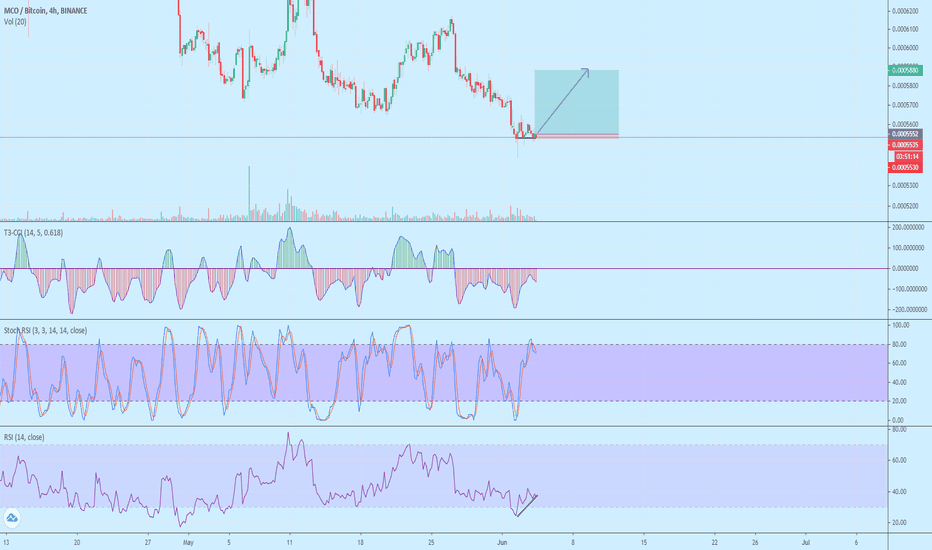Click date 27 on the time axis
The image size is (932, 550).
point(148,542)
